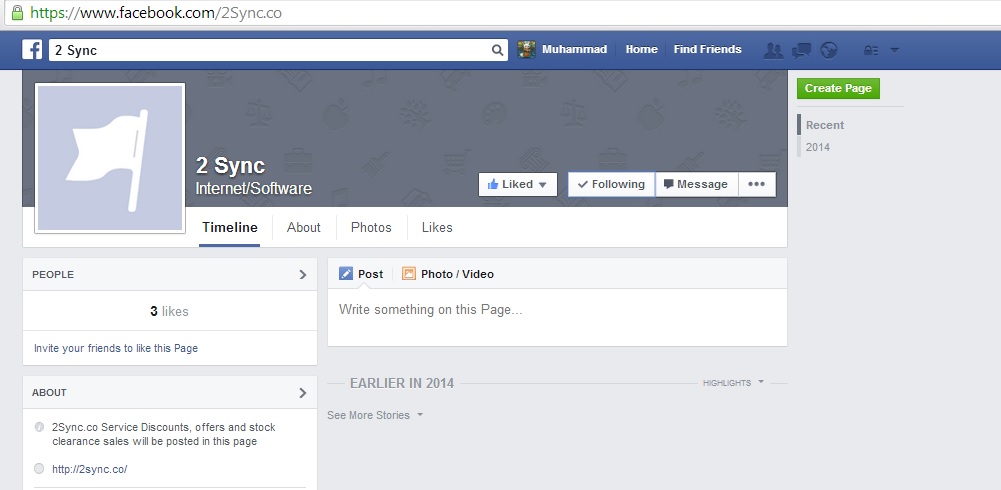The width and height of the screenshot is (1001, 490).
Task: Open the messages icon in top bar
Action: point(801,50)
